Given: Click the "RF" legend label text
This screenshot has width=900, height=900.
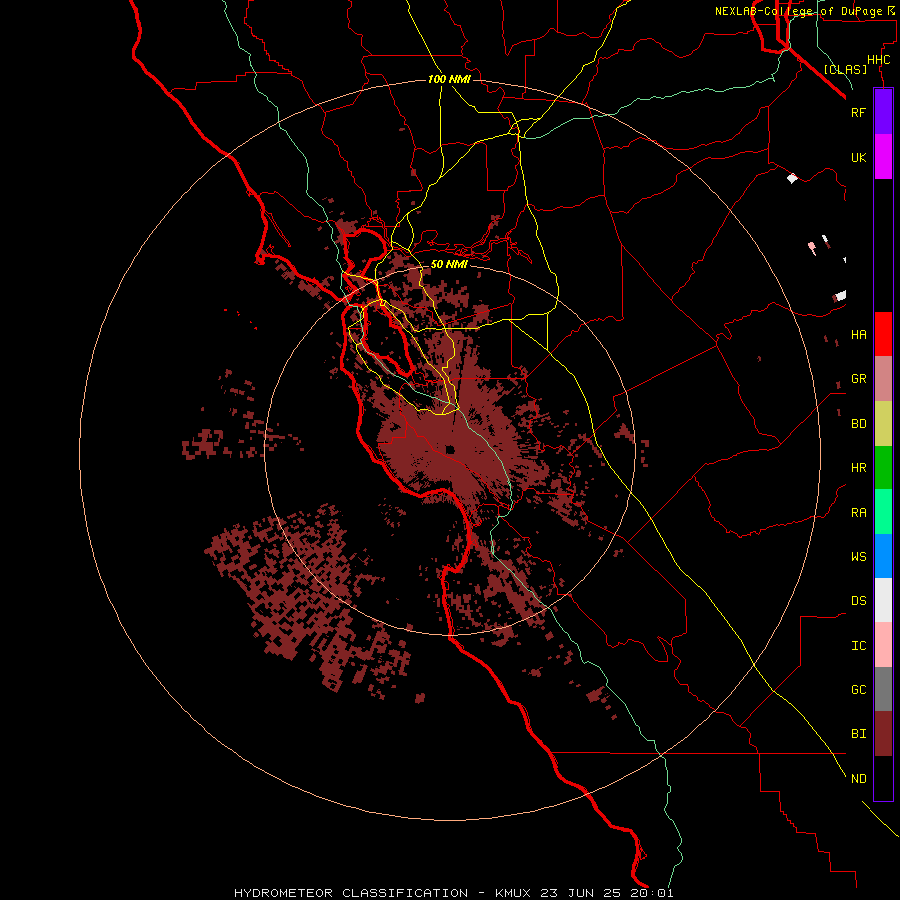Looking at the screenshot, I should [858, 112].
